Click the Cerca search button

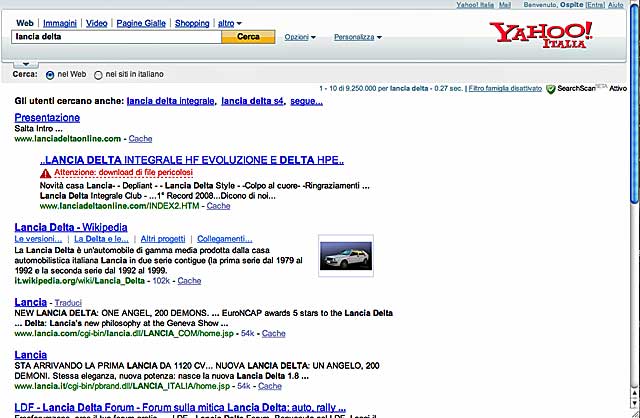coord(248,37)
